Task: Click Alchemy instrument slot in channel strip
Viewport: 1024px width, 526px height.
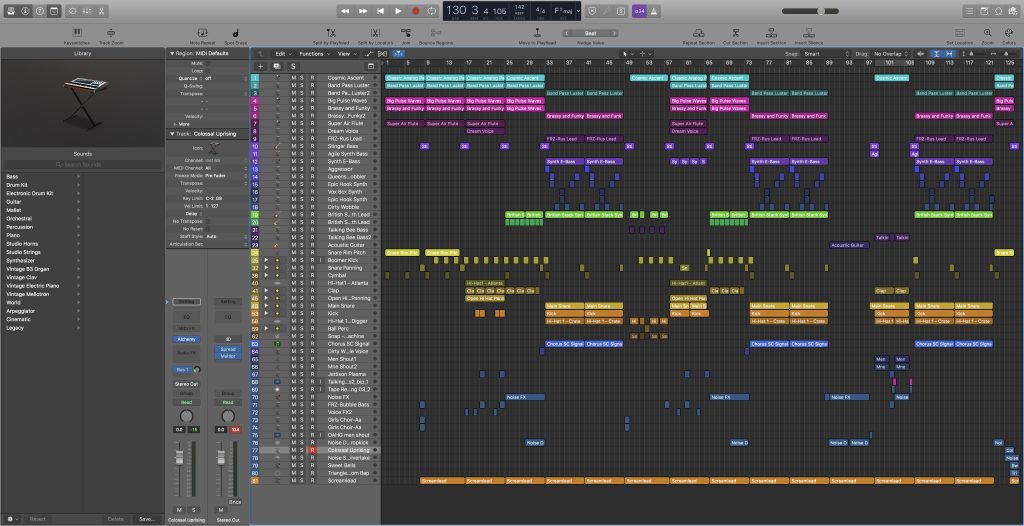Action: pyautogui.click(x=186, y=340)
